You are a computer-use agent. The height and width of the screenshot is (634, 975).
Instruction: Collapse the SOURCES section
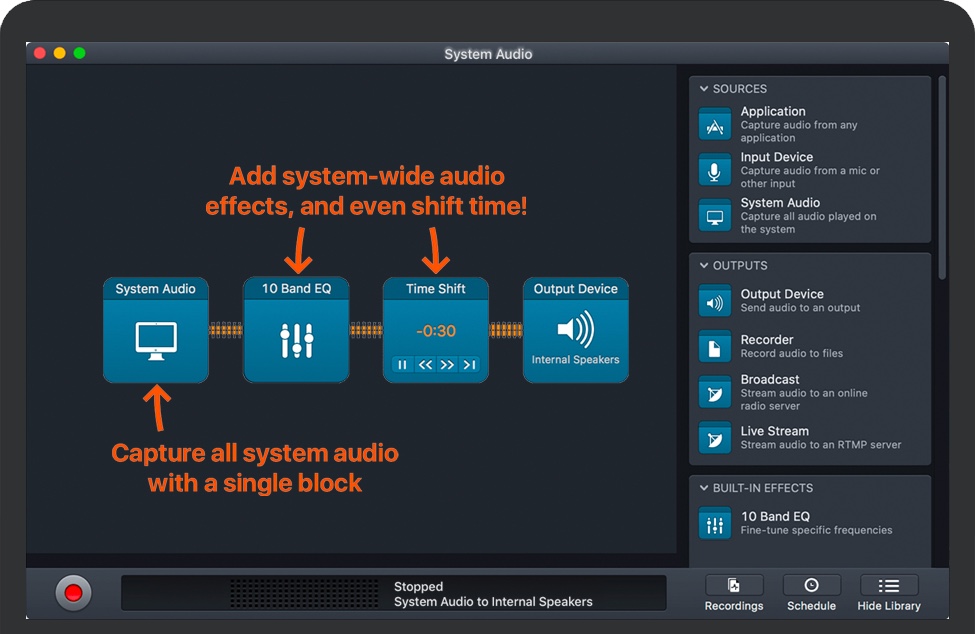[704, 89]
